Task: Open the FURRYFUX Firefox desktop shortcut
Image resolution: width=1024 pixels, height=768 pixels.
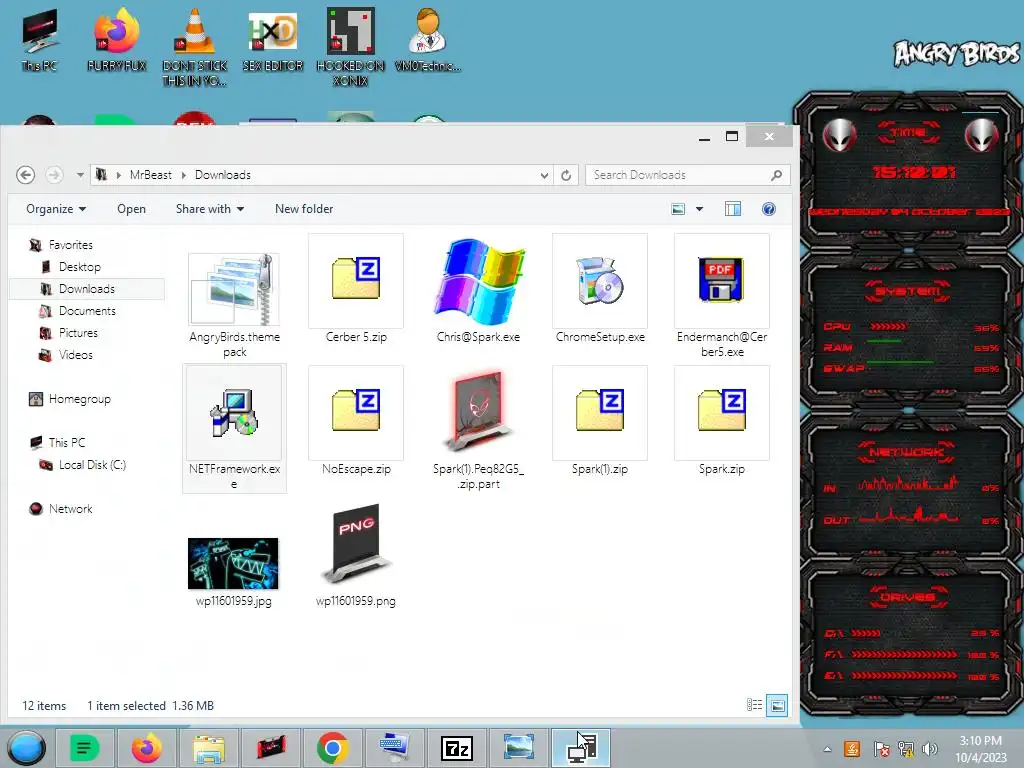Action: [x=117, y=39]
